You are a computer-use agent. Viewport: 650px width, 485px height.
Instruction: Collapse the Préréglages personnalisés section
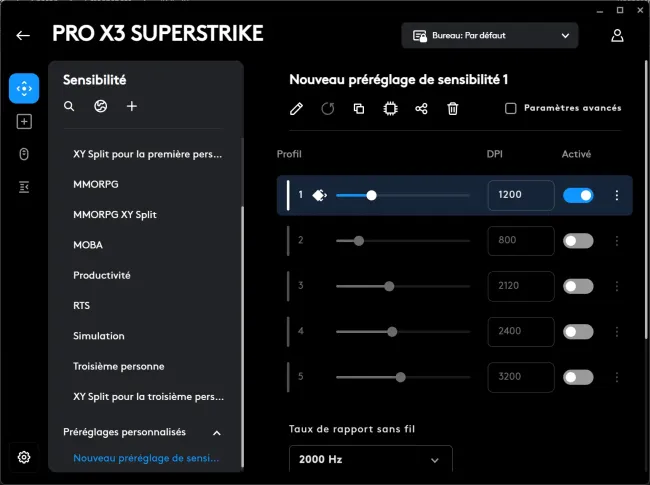click(217, 433)
